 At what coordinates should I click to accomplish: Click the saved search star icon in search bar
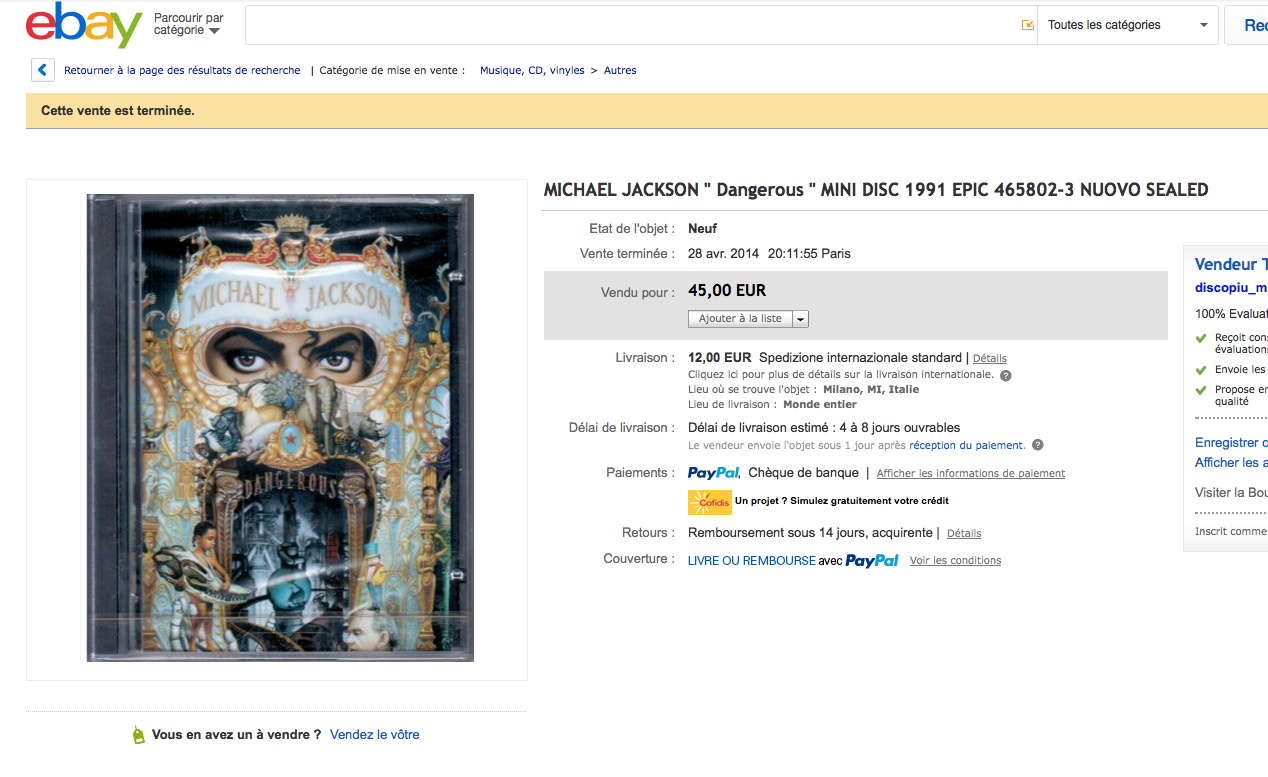click(1027, 25)
